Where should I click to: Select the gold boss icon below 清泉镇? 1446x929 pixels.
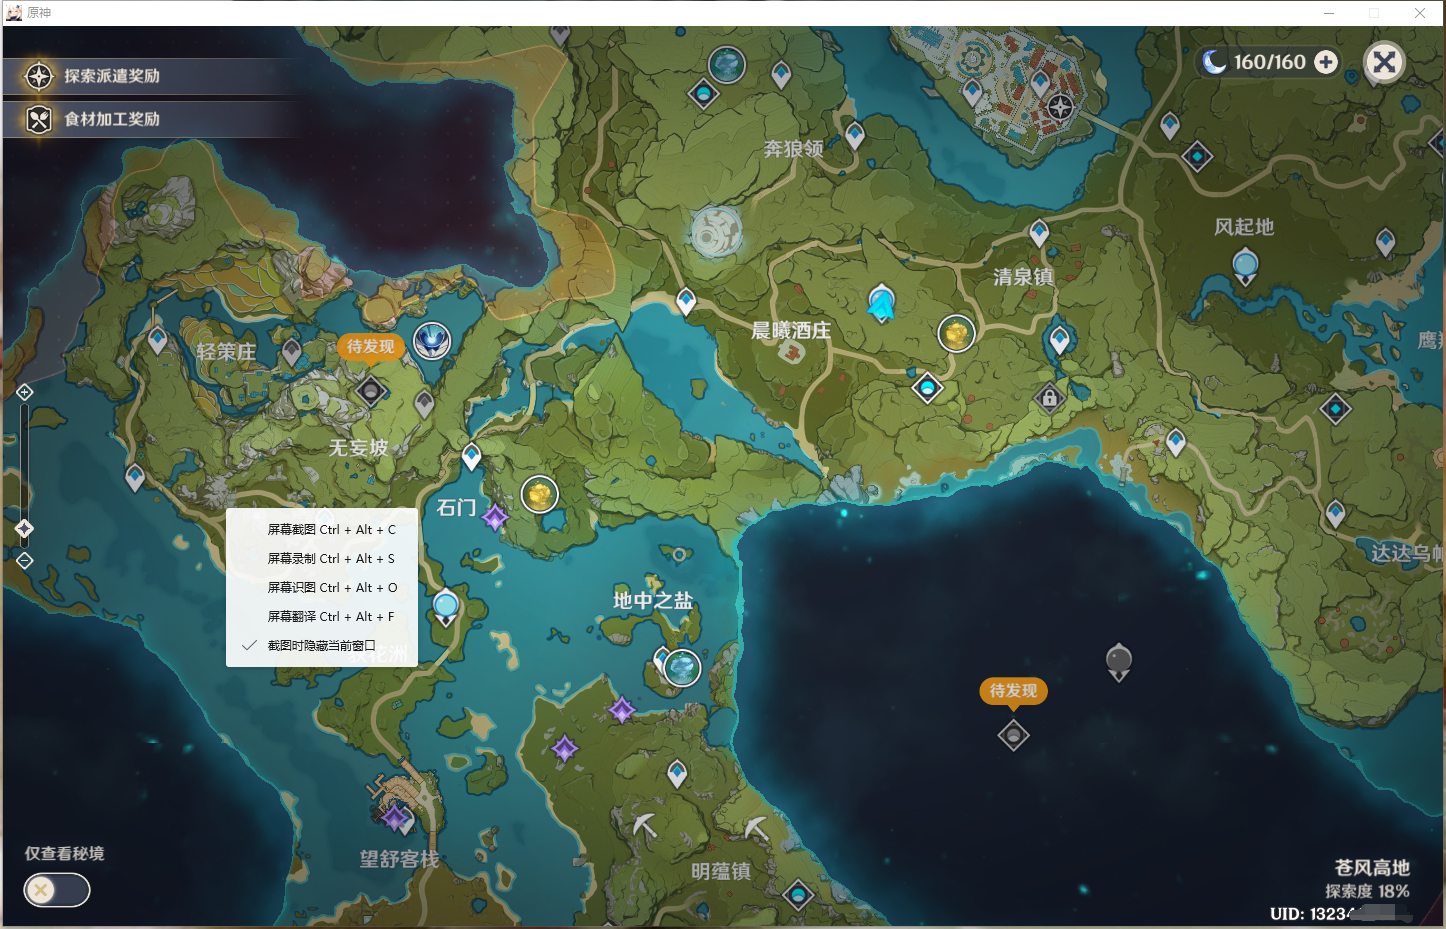(957, 333)
